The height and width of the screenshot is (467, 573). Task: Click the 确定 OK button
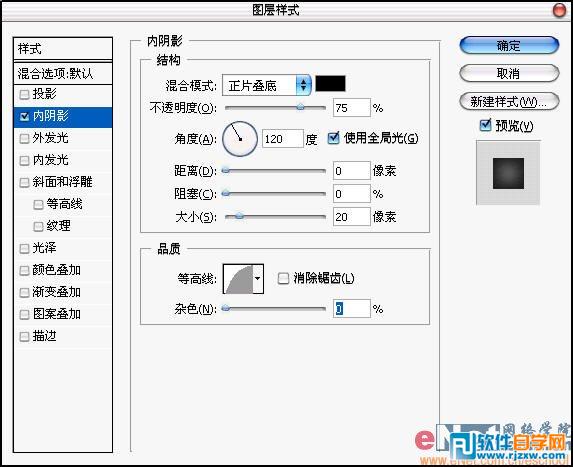pyautogui.click(x=509, y=46)
